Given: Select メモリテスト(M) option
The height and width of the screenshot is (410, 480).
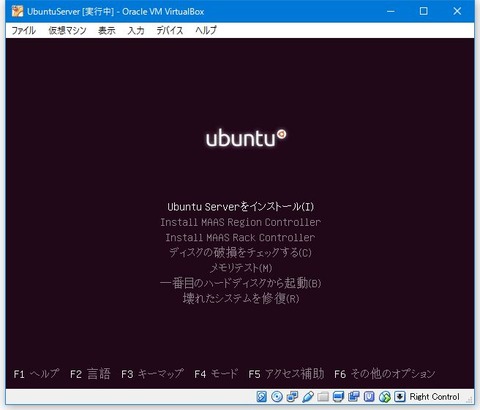Looking at the screenshot, I should (240, 268).
